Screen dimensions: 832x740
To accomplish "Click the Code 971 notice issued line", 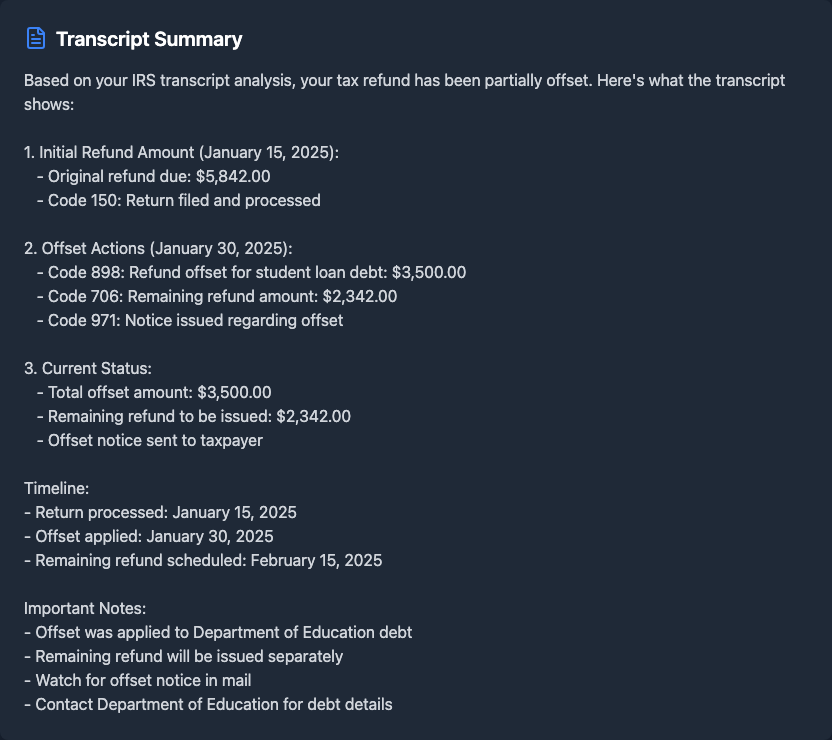I will (195, 320).
